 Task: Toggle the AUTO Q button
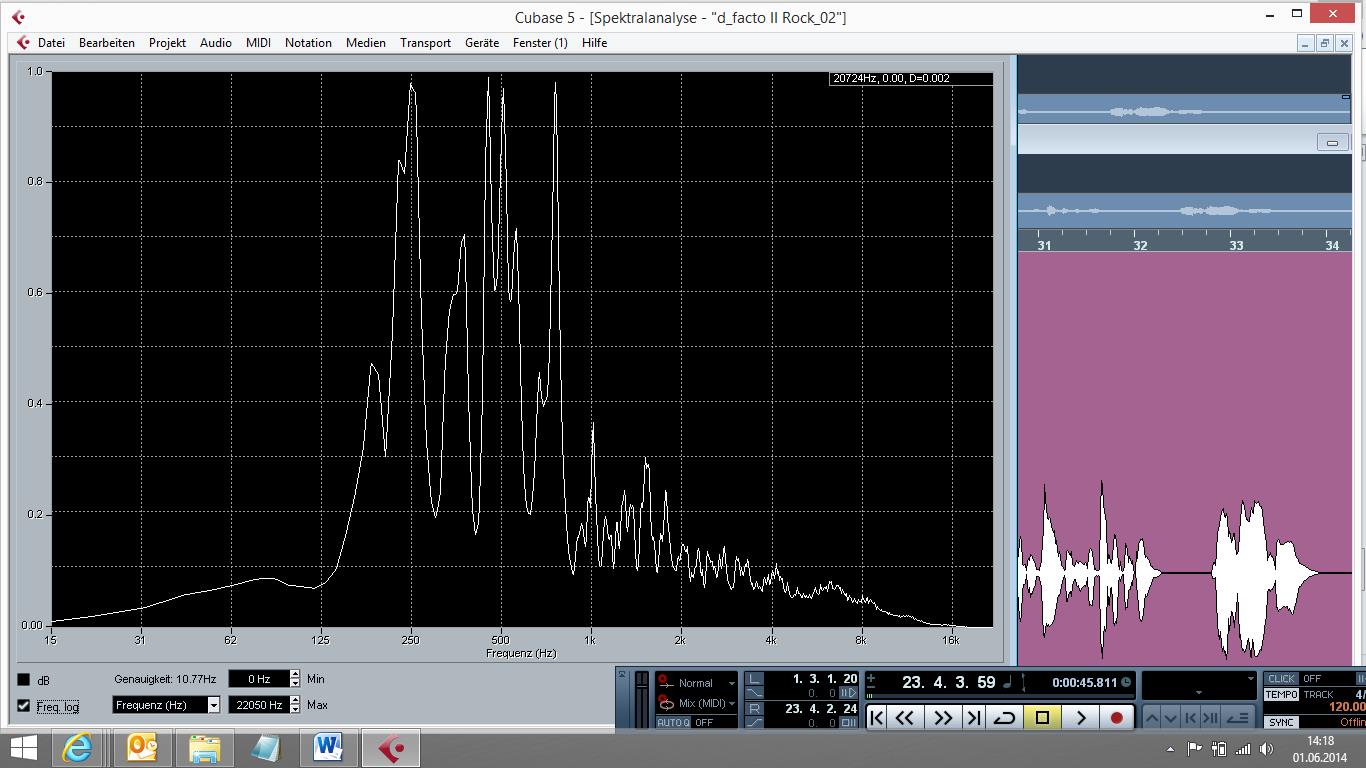click(674, 722)
